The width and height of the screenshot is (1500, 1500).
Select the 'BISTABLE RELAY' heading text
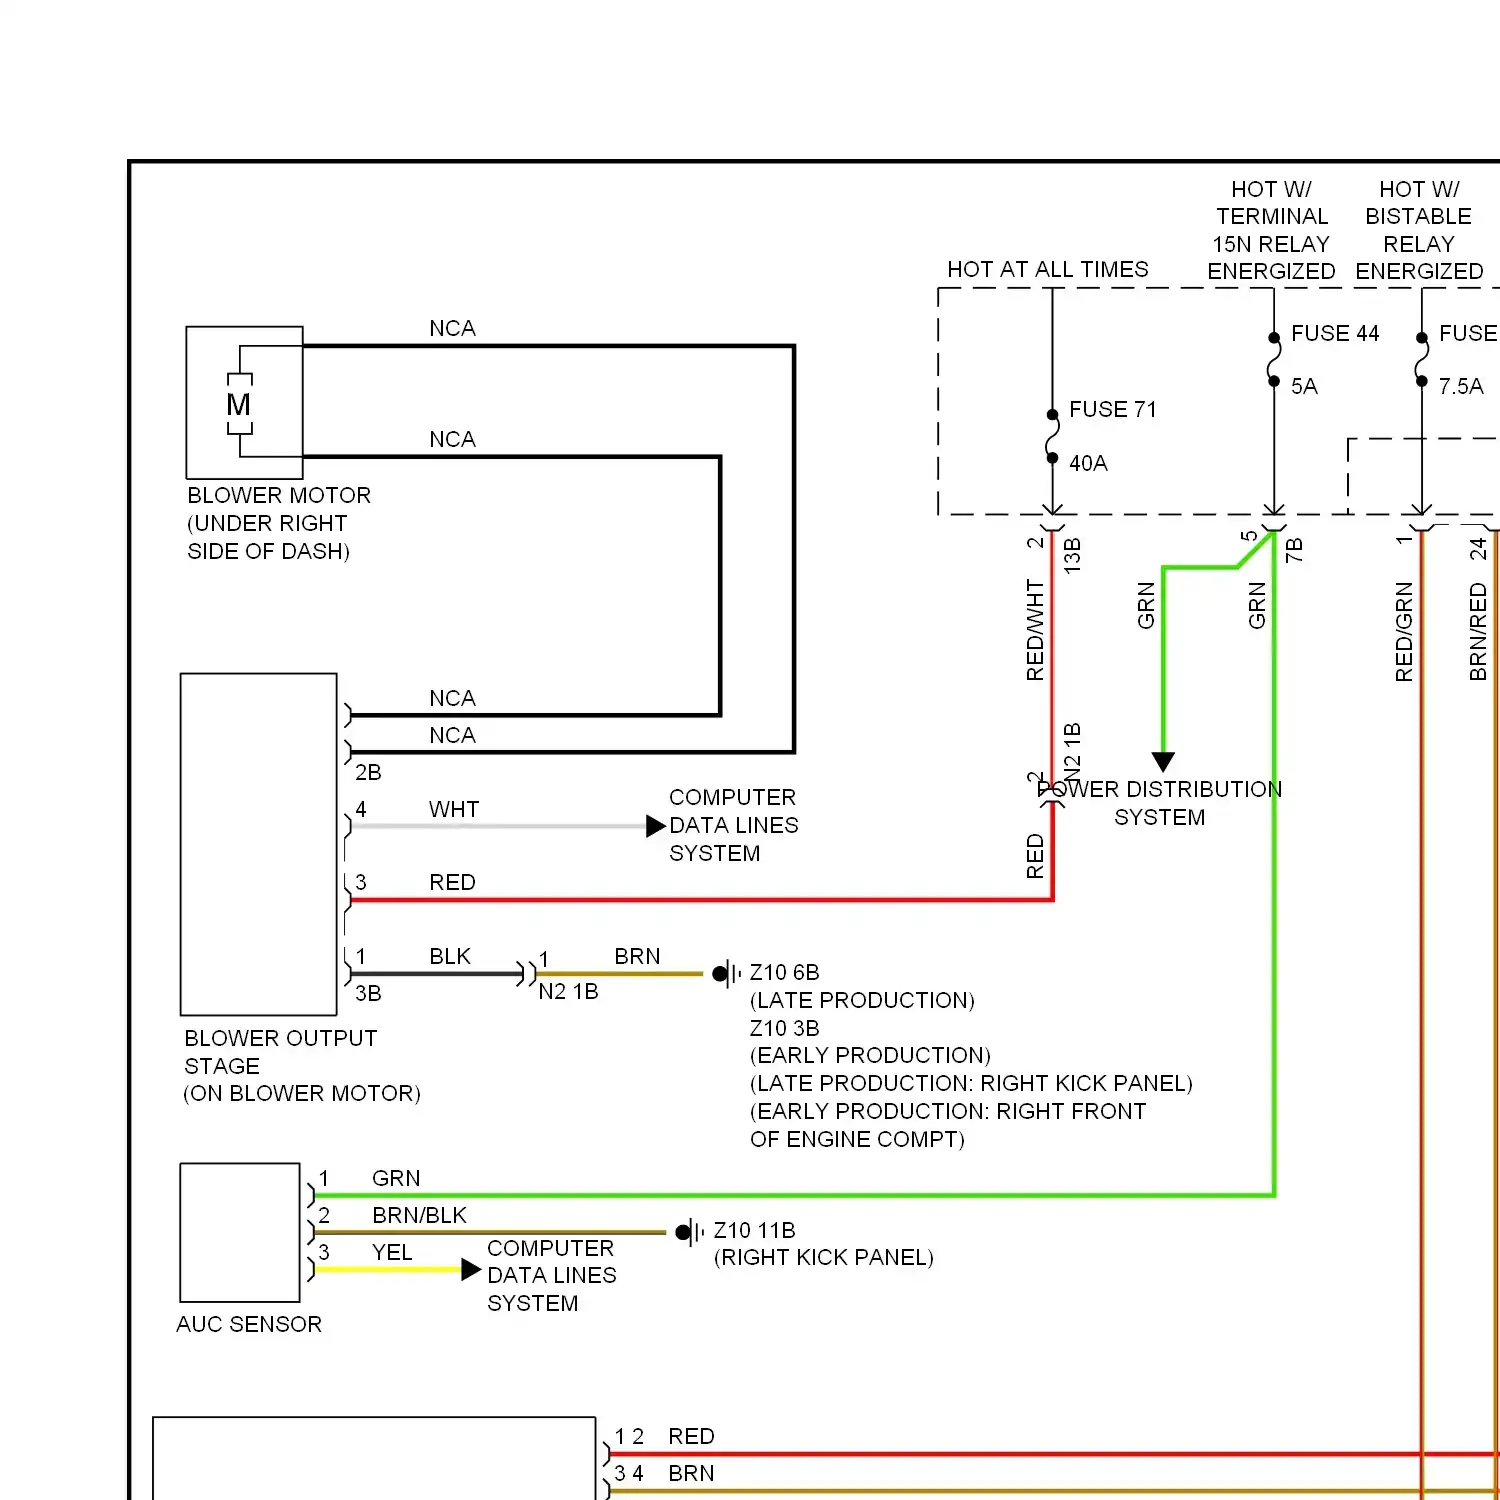1419,230
